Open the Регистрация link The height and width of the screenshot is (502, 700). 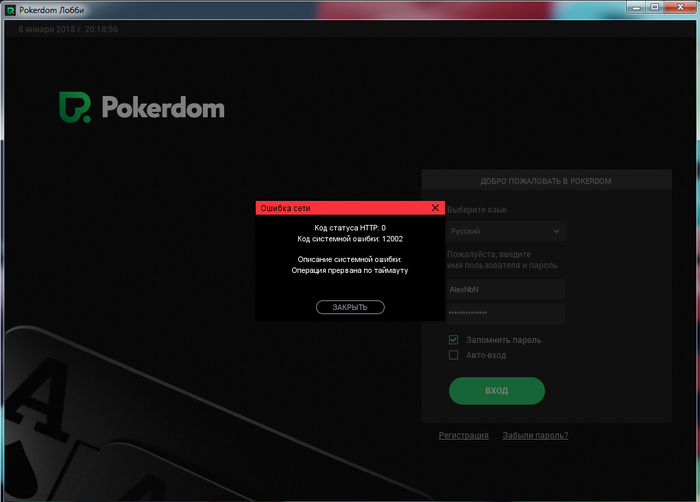point(463,435)
